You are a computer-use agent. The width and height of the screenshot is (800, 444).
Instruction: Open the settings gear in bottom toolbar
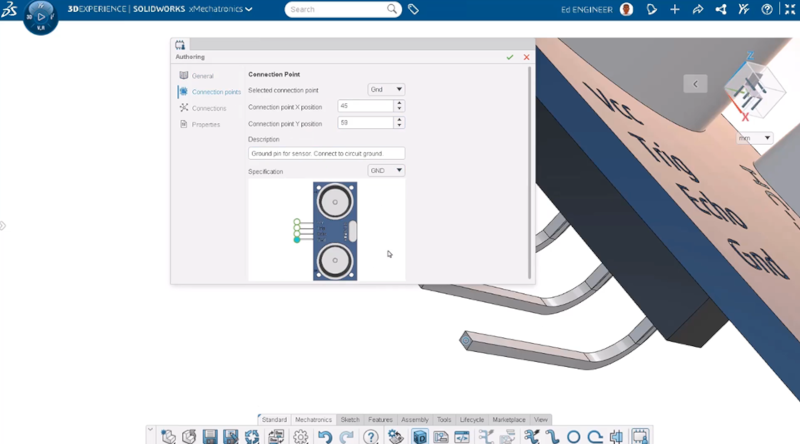point(300,437)
